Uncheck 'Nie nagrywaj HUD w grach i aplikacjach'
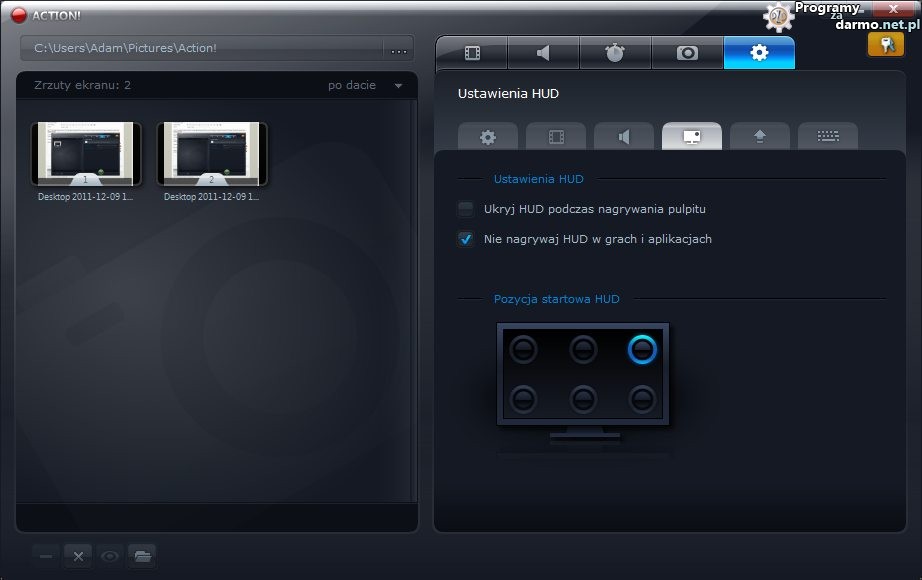Viewport: 922px width, 580px height. coord(465,239)
